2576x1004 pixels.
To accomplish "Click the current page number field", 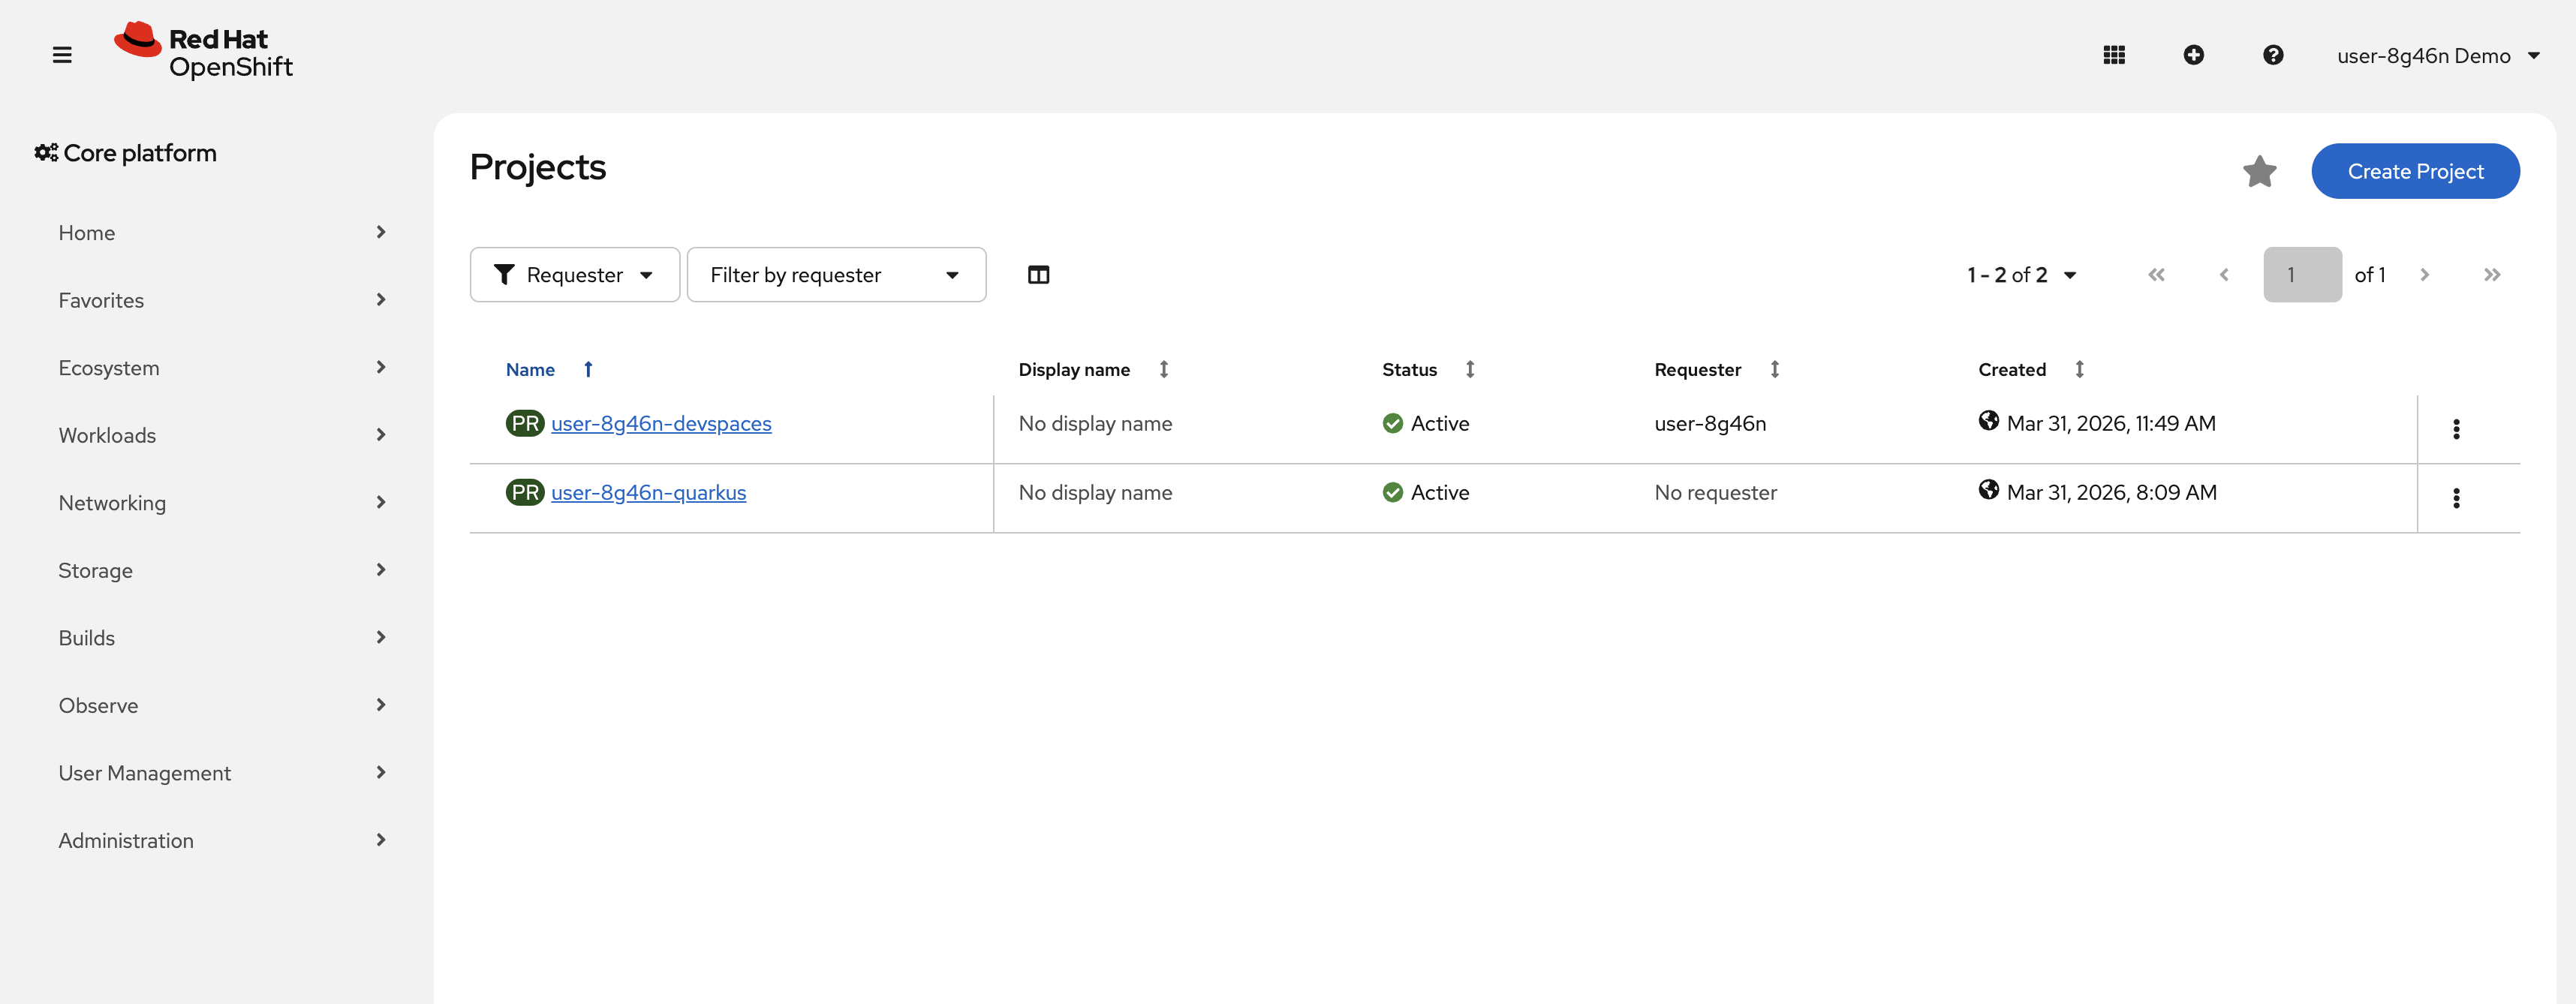I will point(2301,275).
